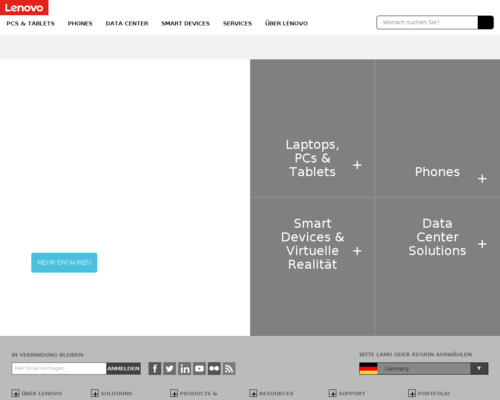Open Lenovo's Flickr page icon

pyautogui.click(x=214, y=368)
